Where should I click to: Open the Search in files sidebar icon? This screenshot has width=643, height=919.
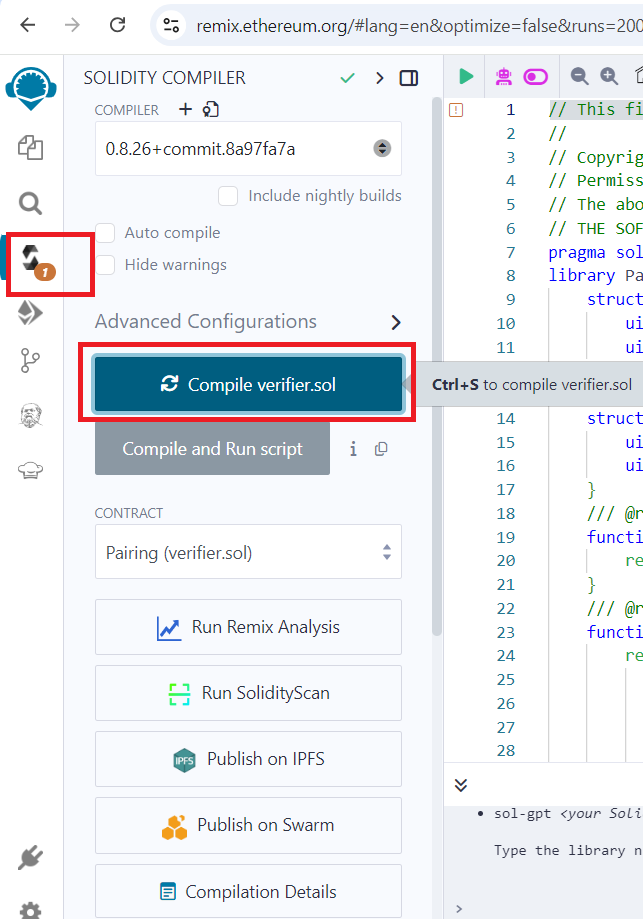[x=30, y=203]
